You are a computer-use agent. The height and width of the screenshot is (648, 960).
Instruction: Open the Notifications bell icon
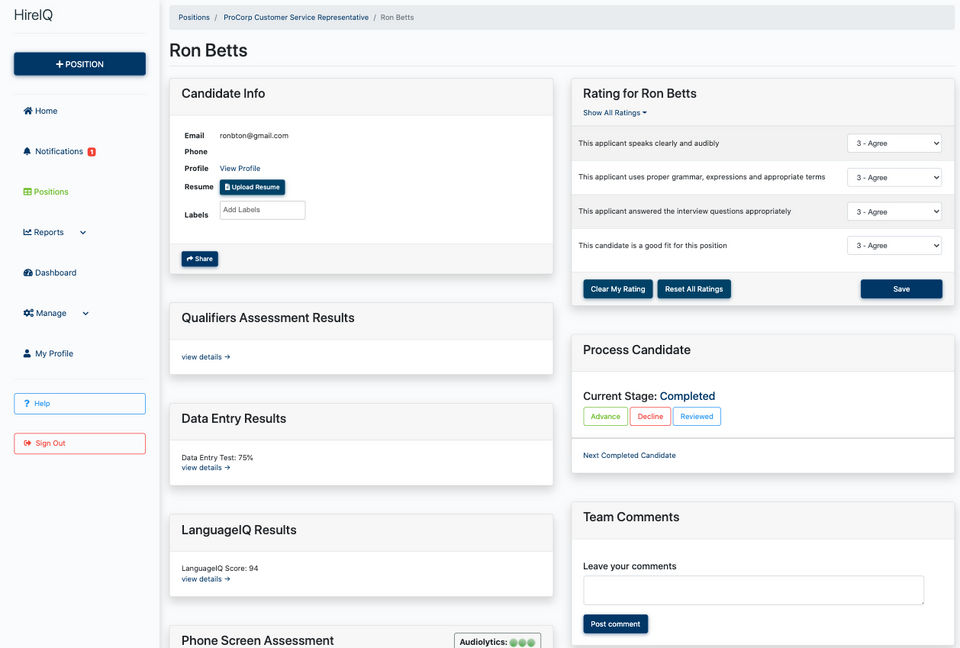tap(27, 152)
